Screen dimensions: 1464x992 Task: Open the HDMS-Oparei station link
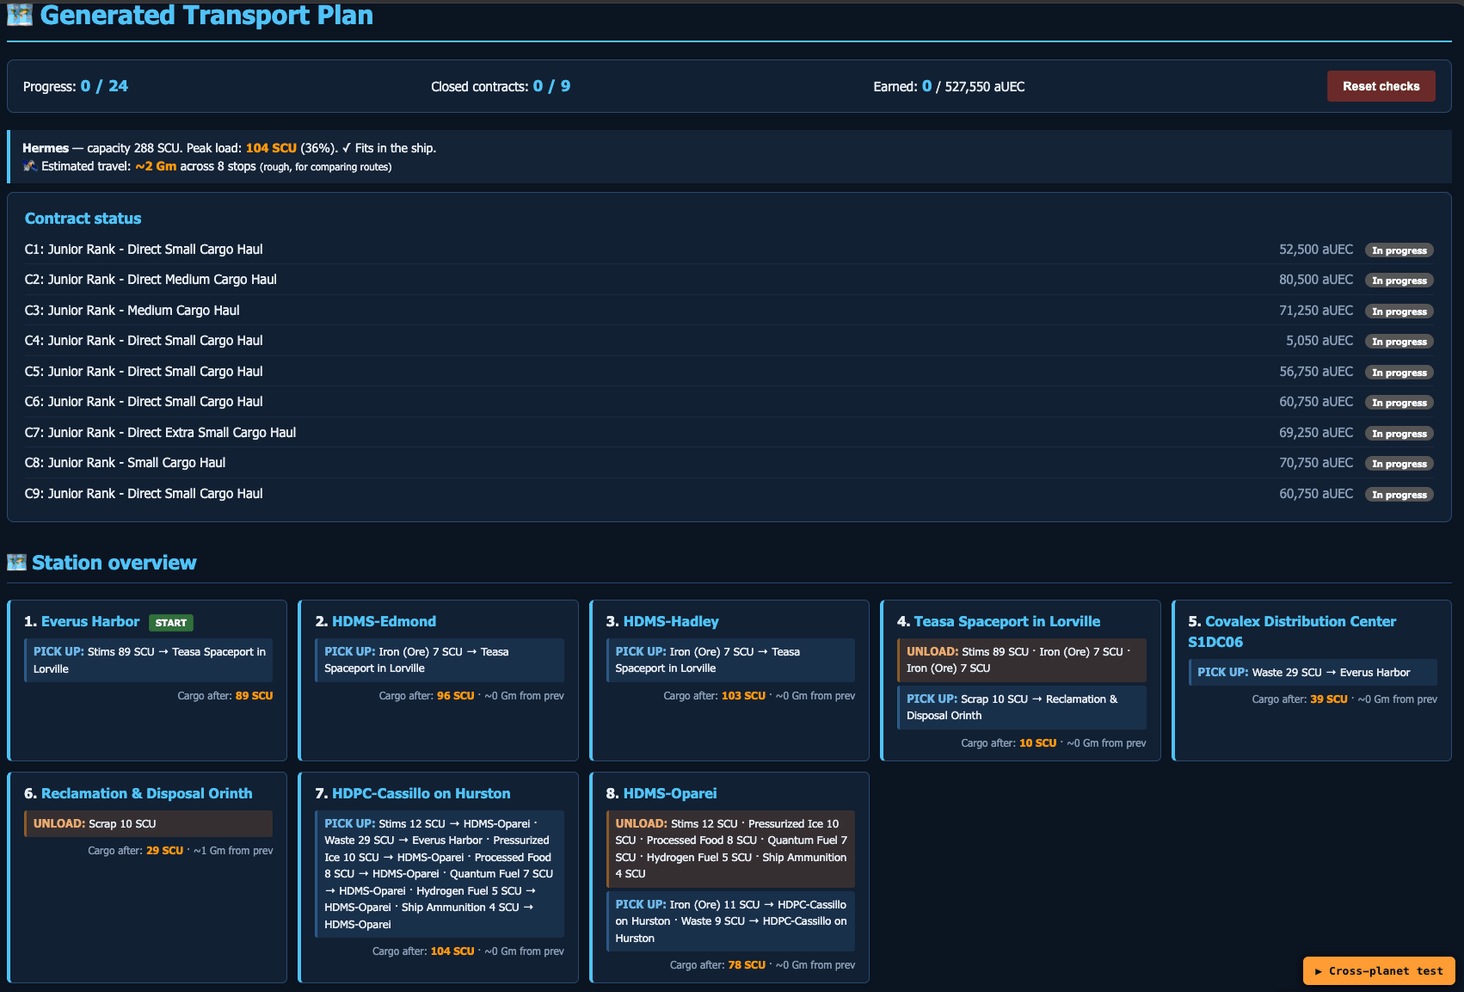tap(670, 794)
